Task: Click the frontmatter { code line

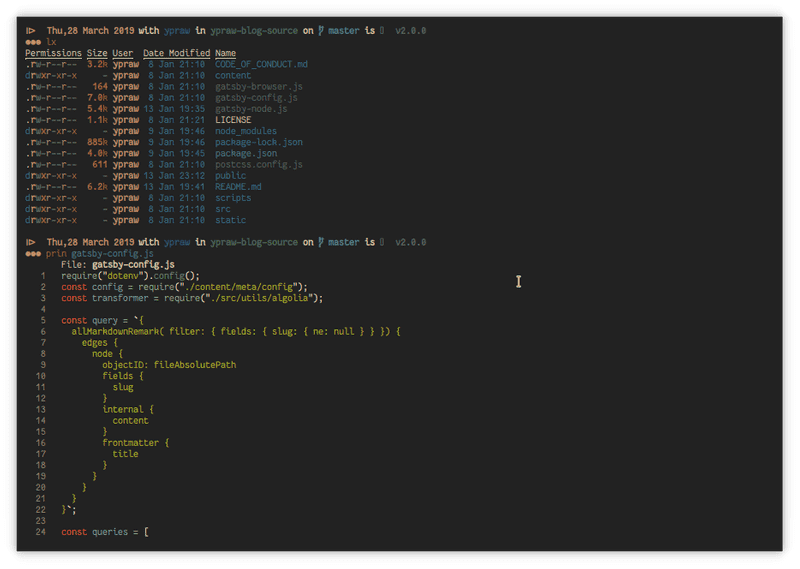Action: pos(136,443)
